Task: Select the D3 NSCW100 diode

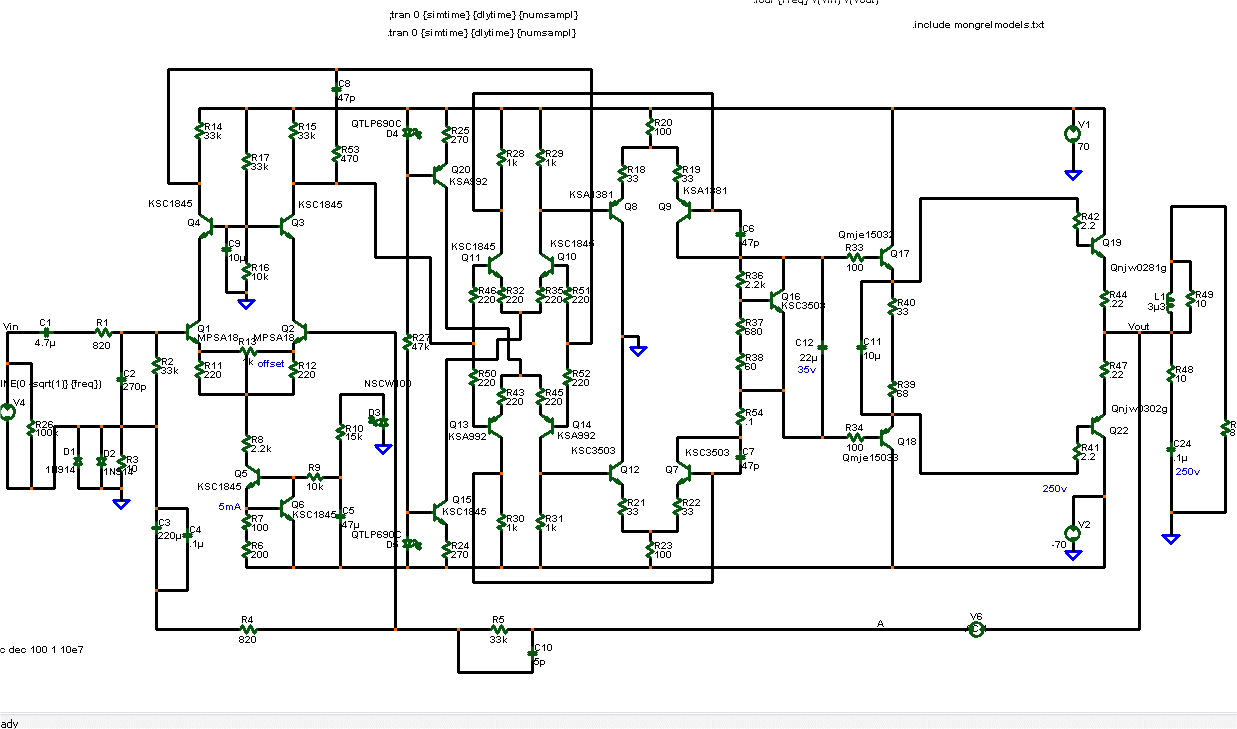Action: coord(377,422)
